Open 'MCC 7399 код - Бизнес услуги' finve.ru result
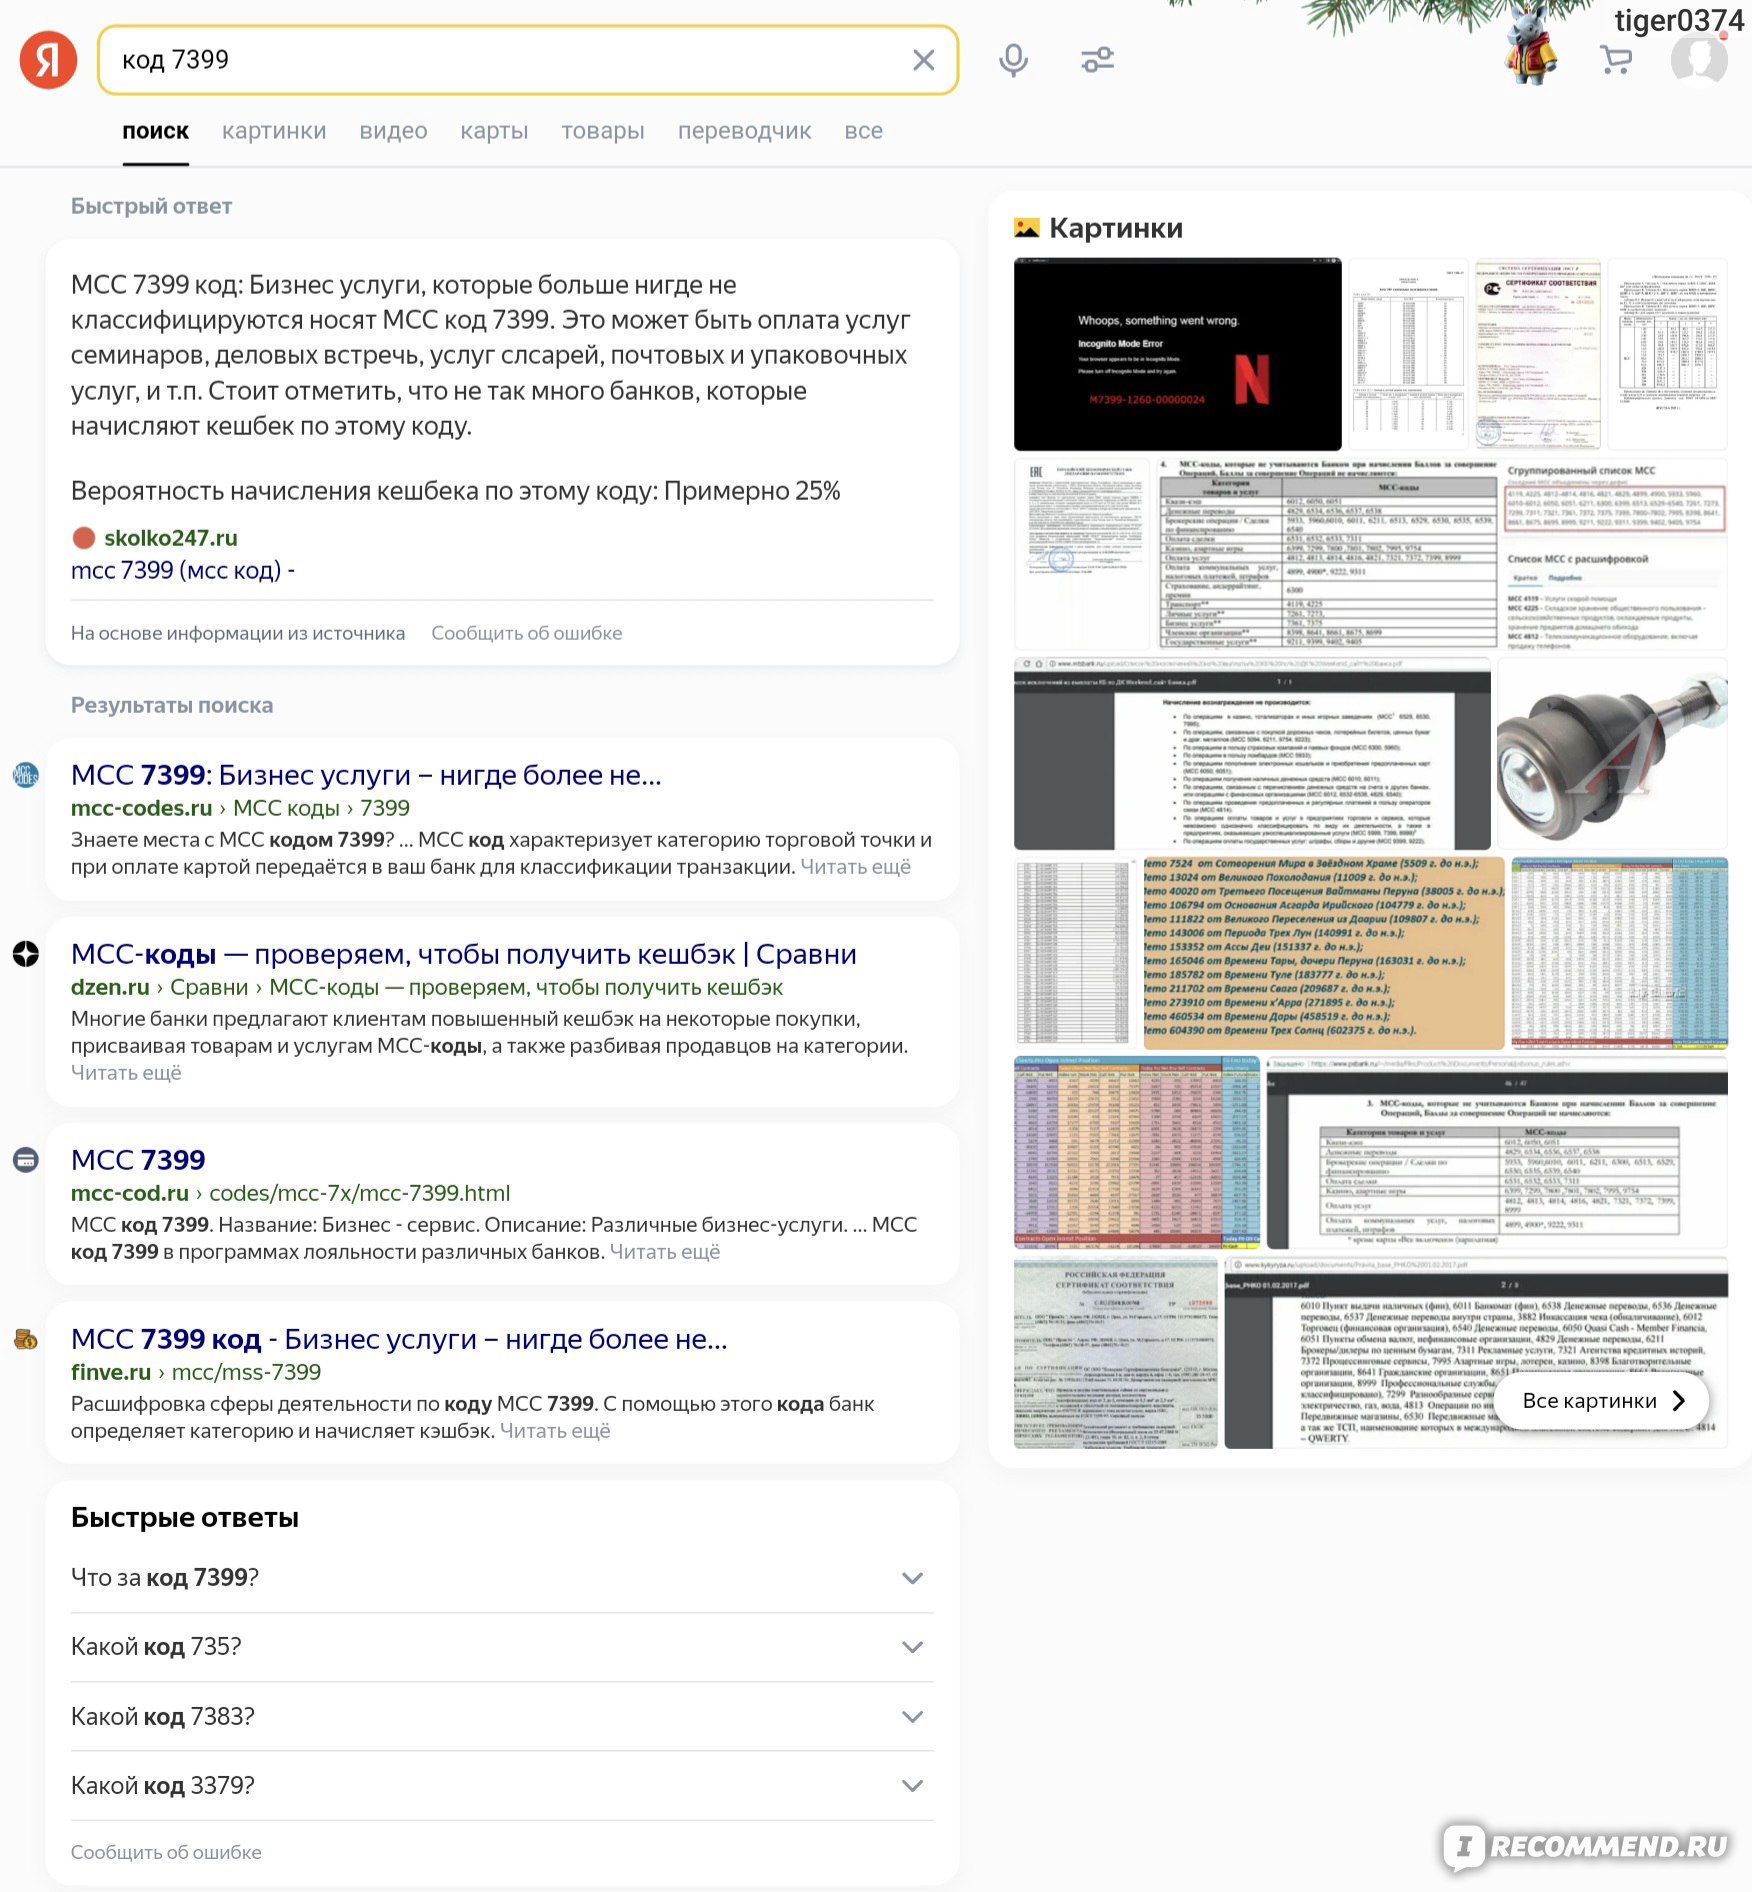Viewport: 1752px width, 1892px height. point(399,1339)
